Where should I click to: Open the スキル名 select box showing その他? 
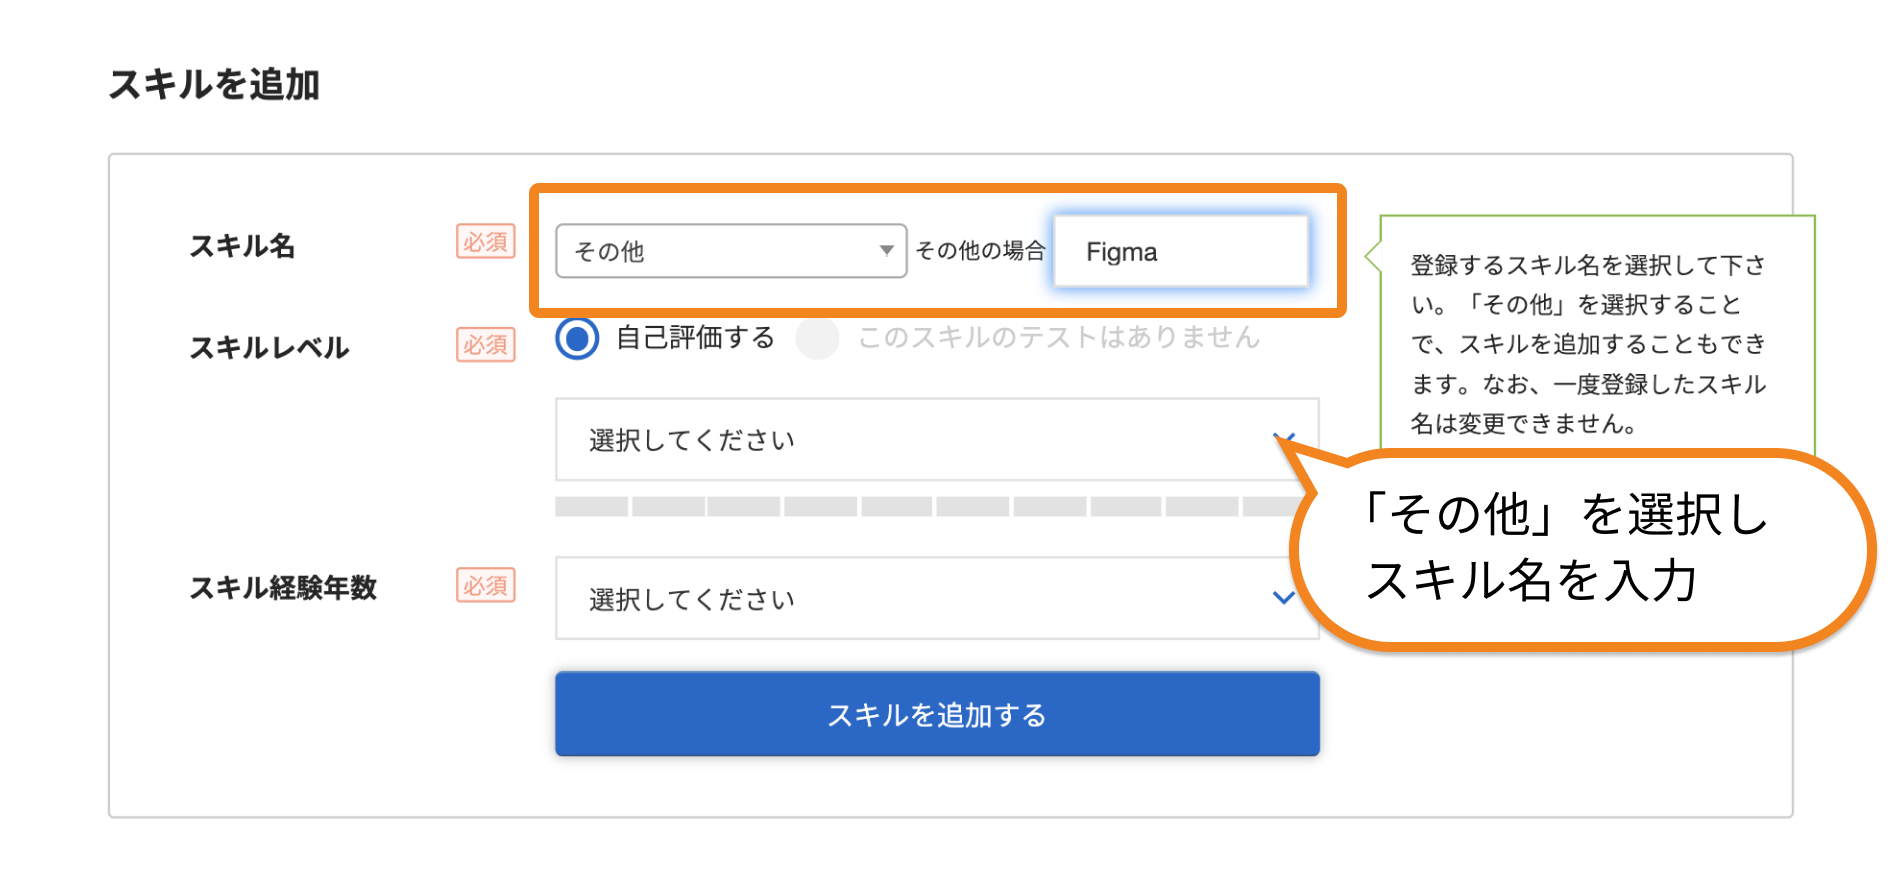[731, 251]
